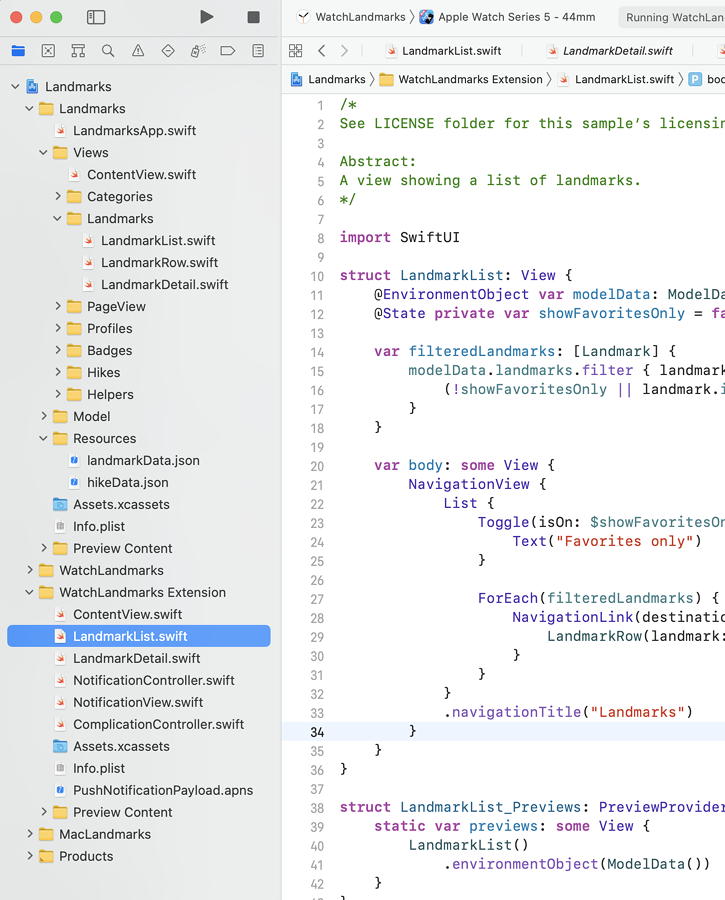
Task: Click line number 34 in gutter
Action: (317, 732)
